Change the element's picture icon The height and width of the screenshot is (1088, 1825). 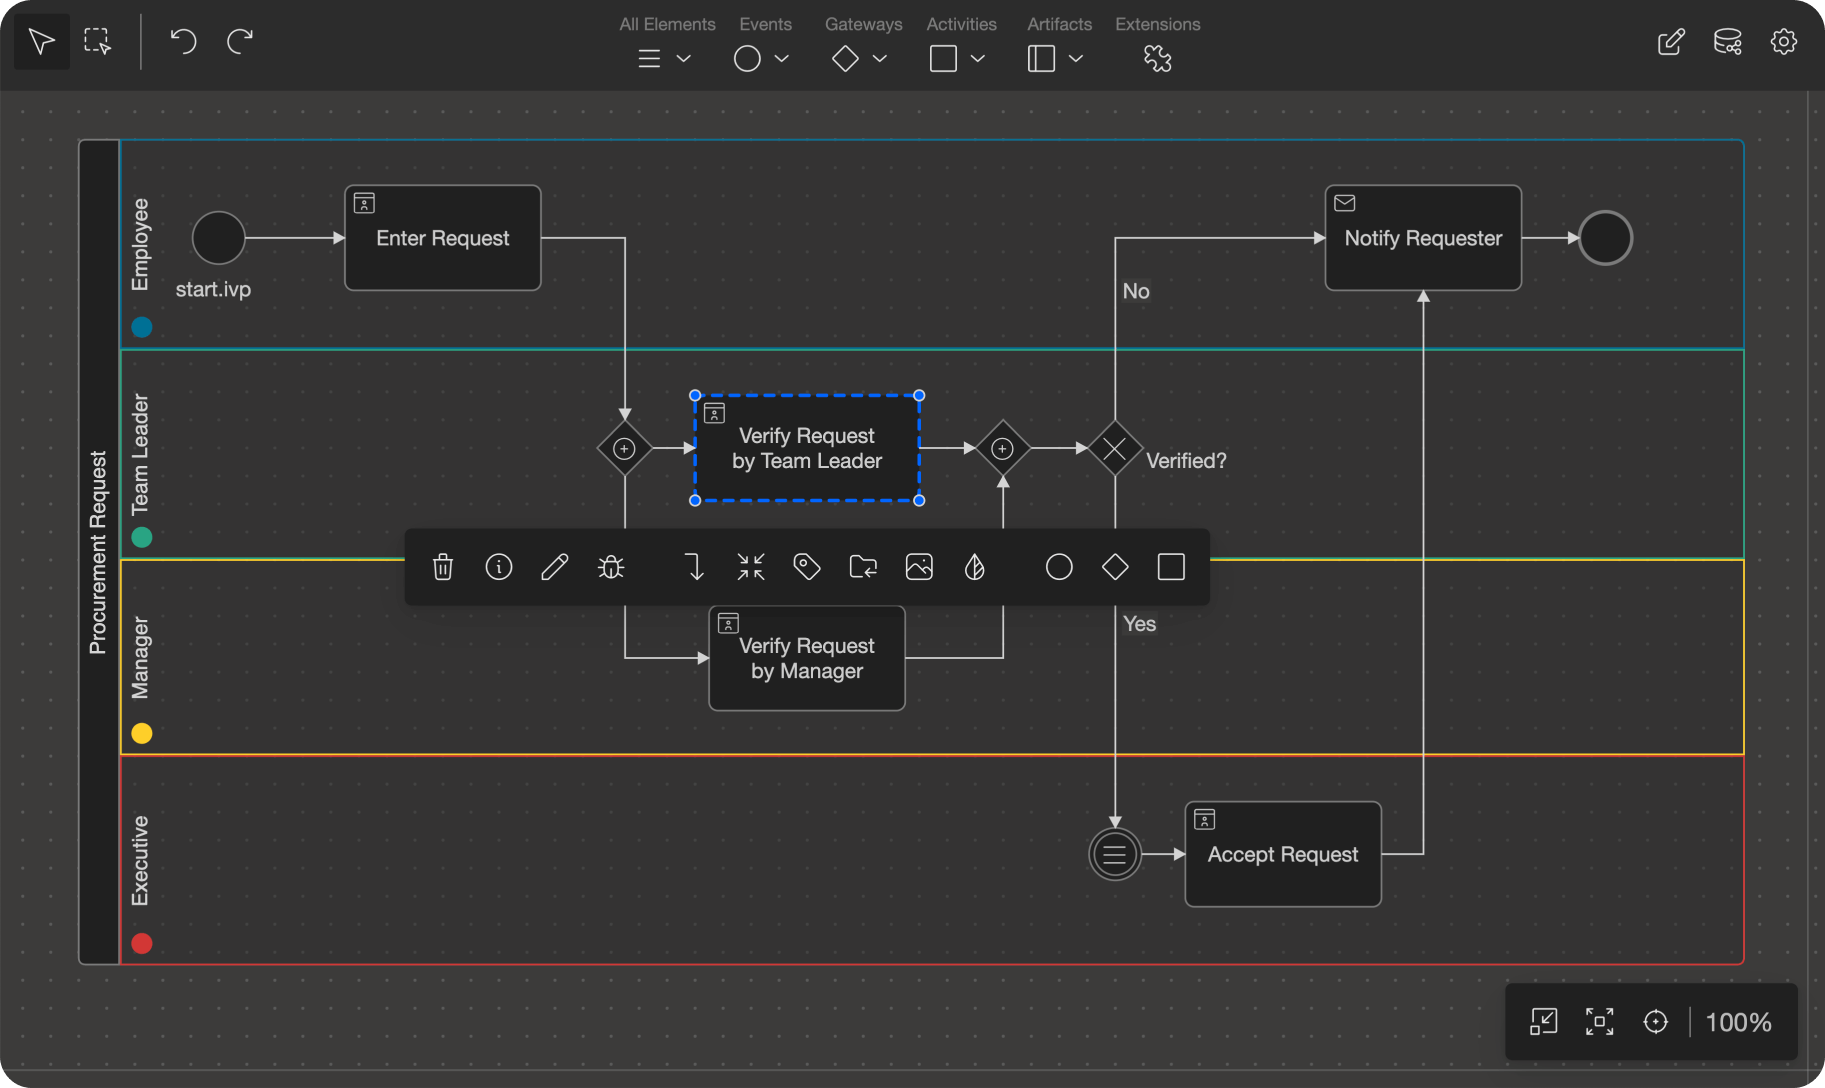[x=919, y=567]
